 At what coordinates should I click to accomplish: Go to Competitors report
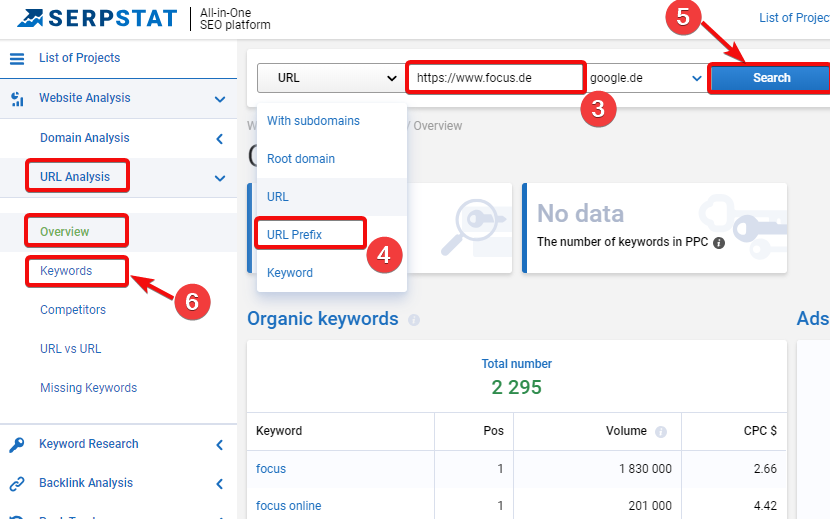click(73, 310)
